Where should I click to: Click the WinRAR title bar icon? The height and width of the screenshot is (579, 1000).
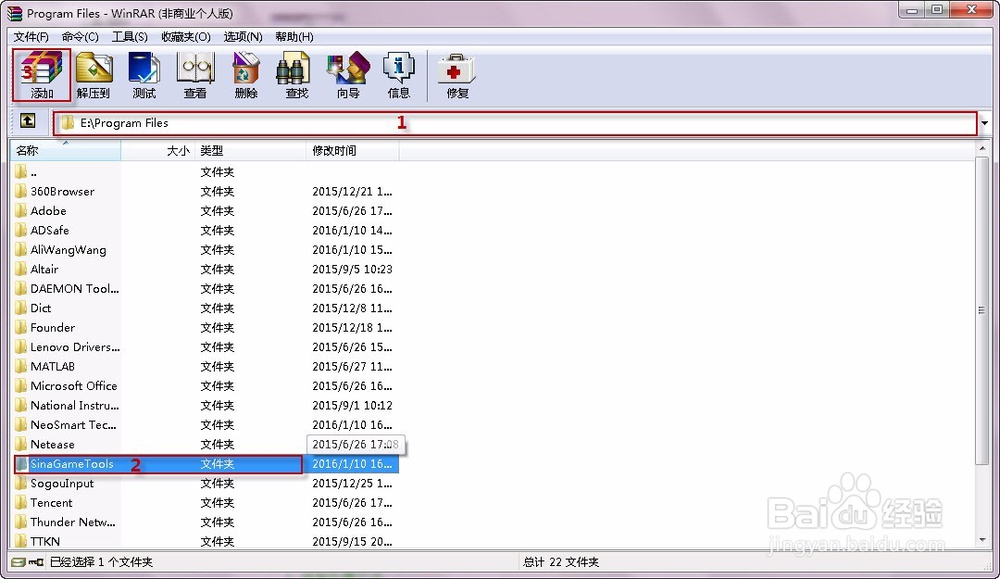(14, 13)
